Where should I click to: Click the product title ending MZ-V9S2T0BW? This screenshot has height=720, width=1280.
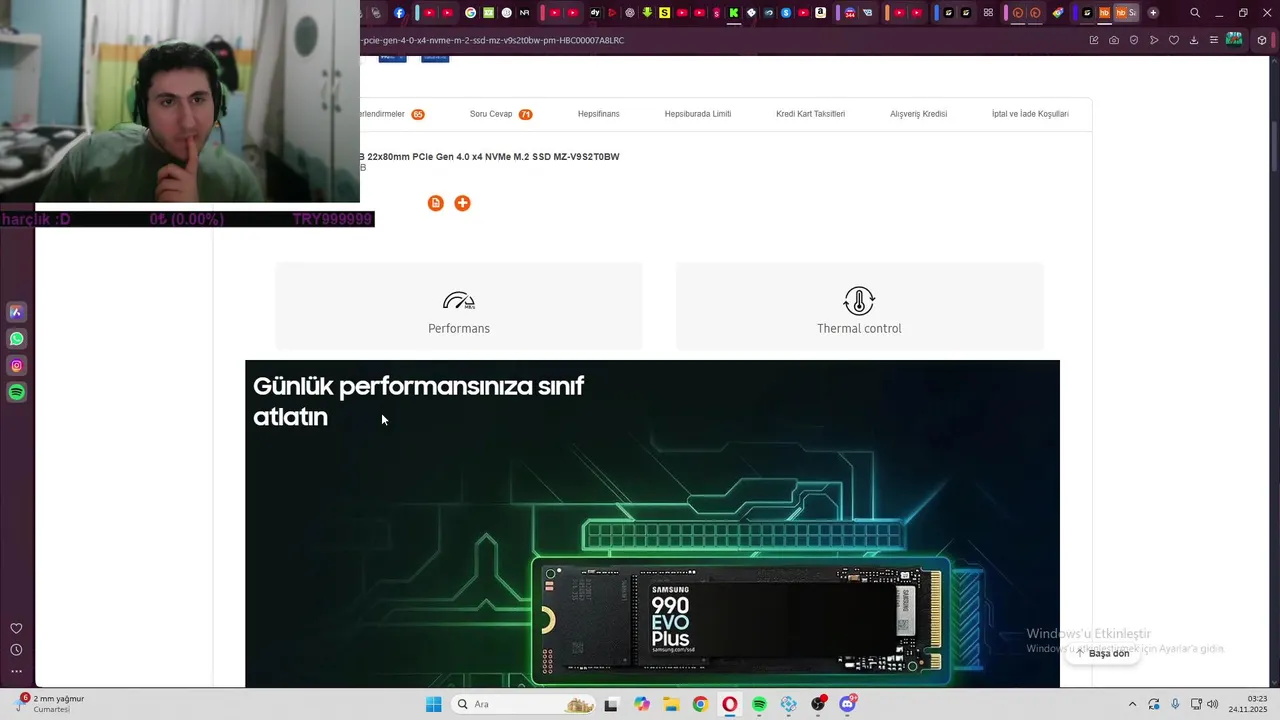pos(490,157)
